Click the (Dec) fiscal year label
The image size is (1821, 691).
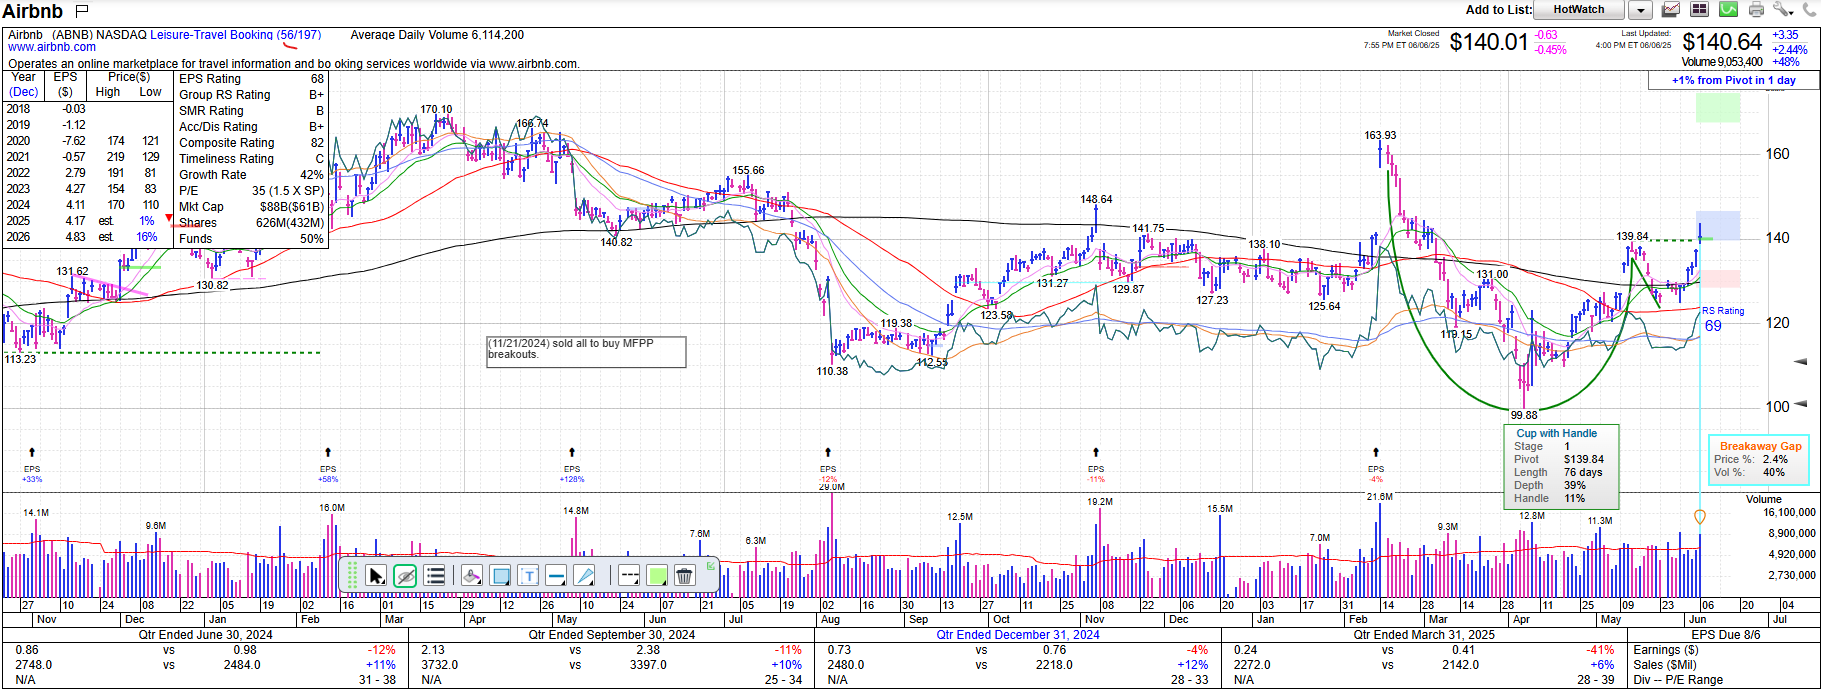pos(24,92)
